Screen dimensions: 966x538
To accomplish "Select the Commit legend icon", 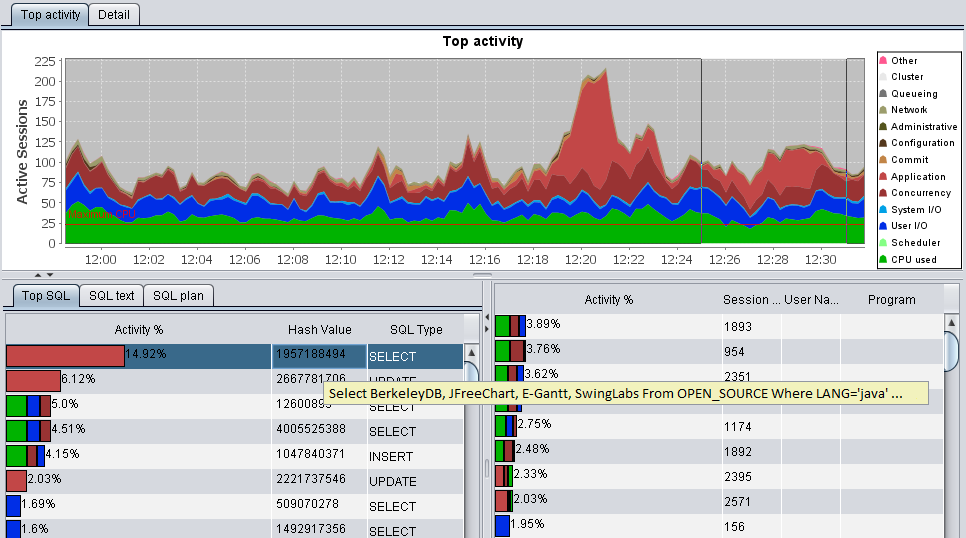I will click(x=883, y=160).
